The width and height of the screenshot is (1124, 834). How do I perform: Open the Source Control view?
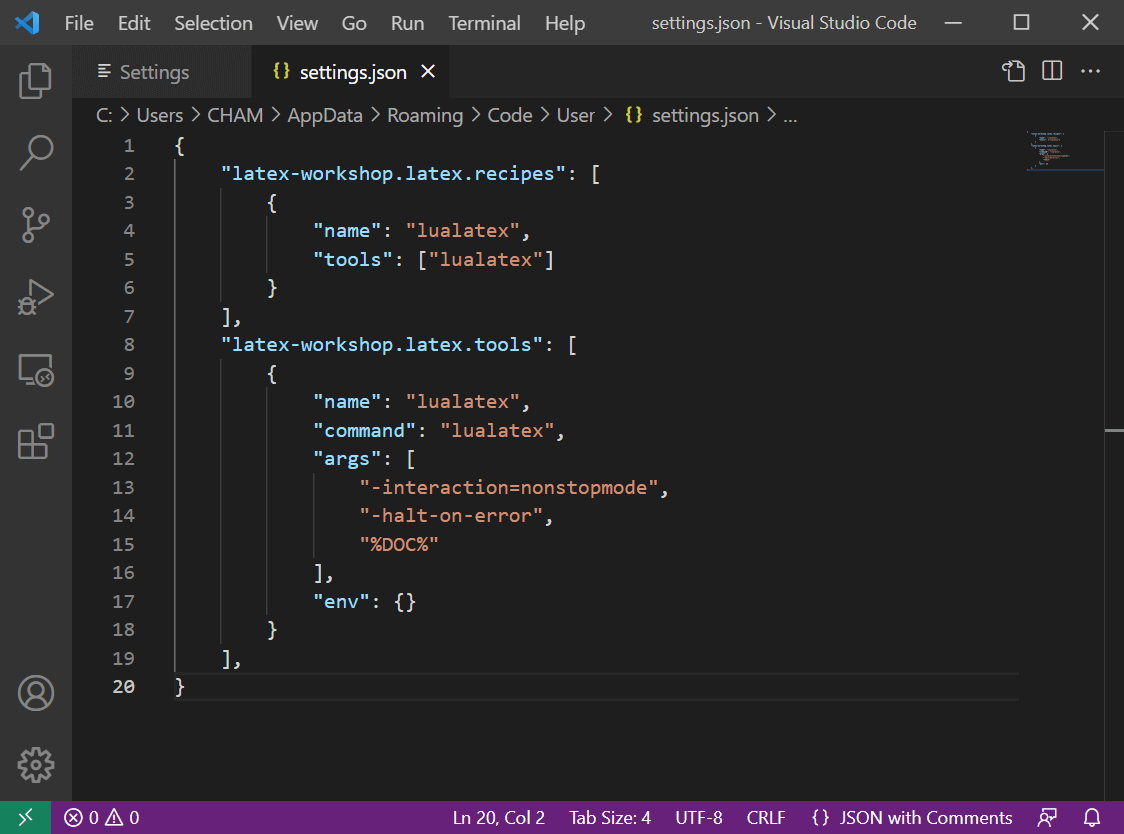click(36, 225)
